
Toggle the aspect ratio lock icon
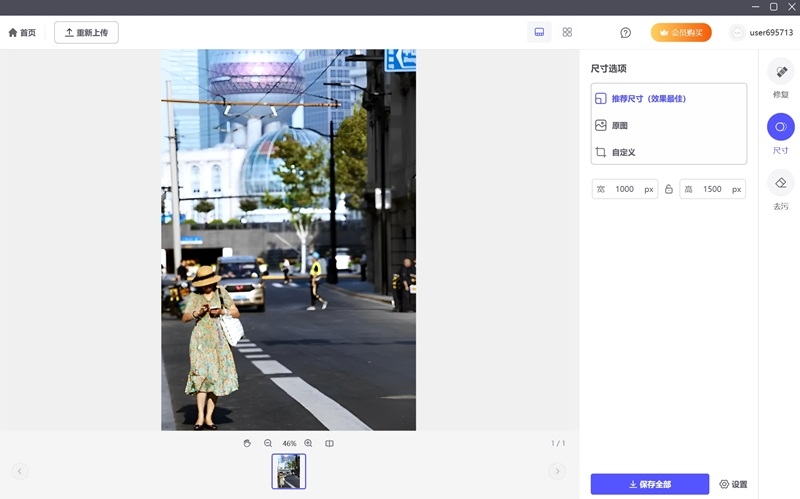pos(669,189)
